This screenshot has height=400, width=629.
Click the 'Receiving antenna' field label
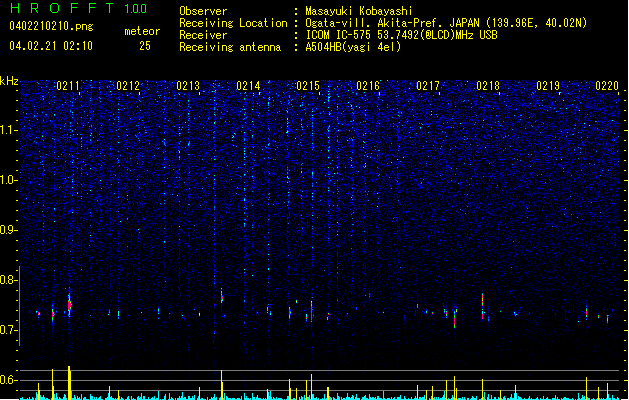[x=230, y=47]
